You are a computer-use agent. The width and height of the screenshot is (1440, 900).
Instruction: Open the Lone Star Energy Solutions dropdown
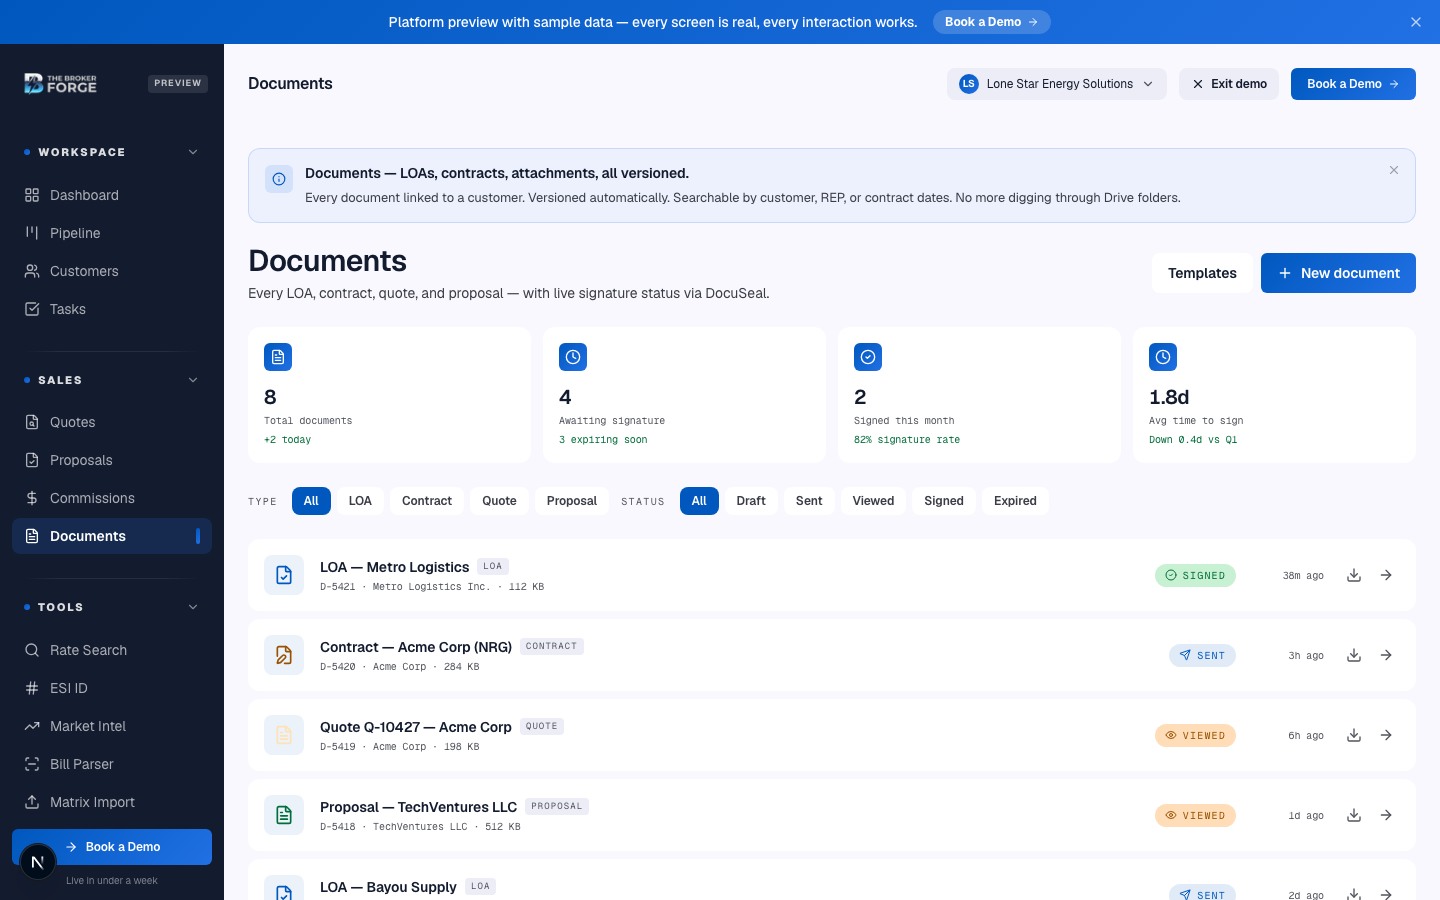[x=1057, y=84]
